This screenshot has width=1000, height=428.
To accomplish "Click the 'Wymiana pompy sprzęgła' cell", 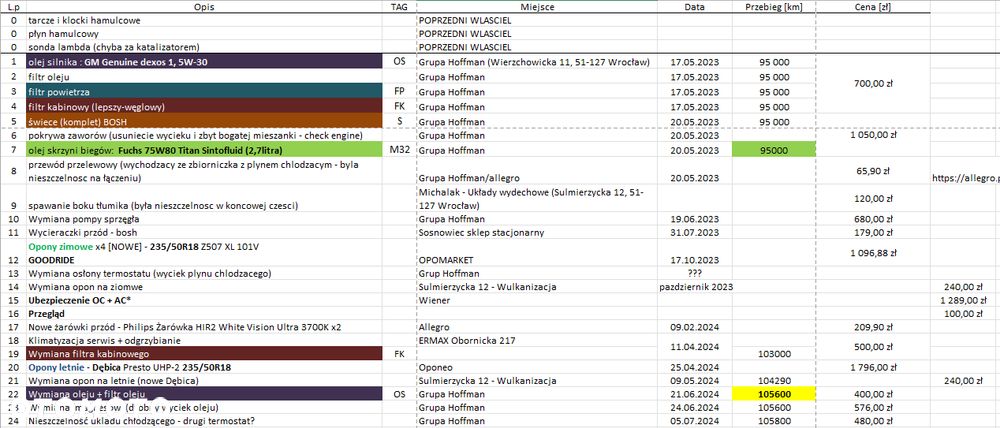I will pos(204,219).
